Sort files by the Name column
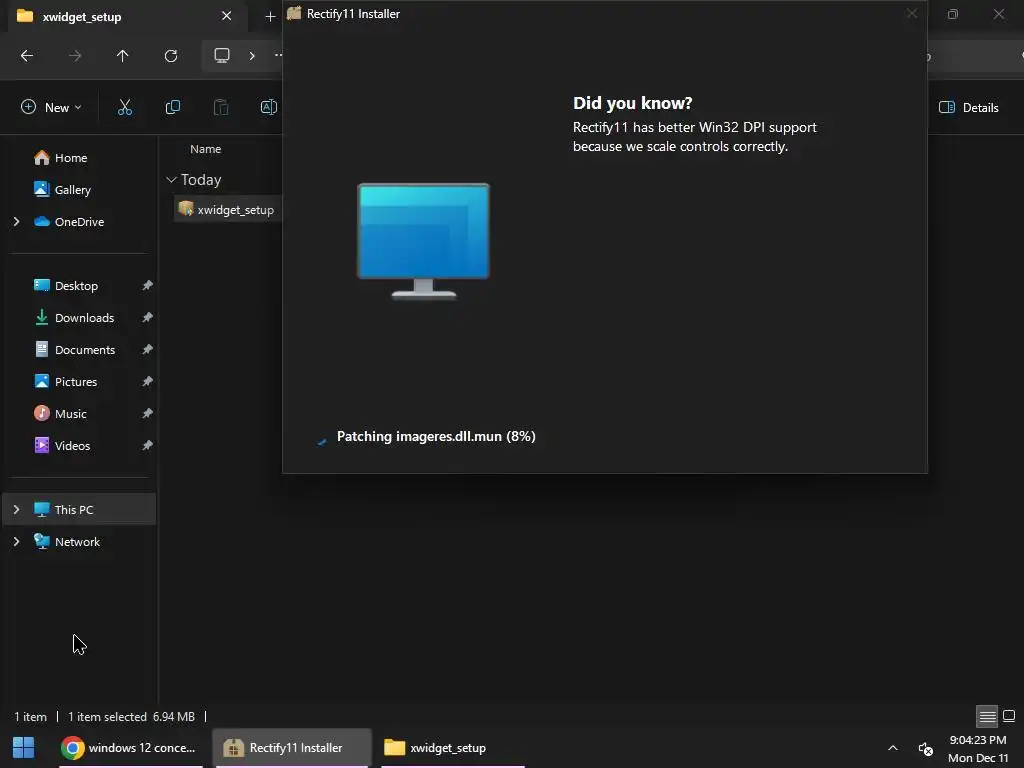1024x768 pixels. point(206,150)
